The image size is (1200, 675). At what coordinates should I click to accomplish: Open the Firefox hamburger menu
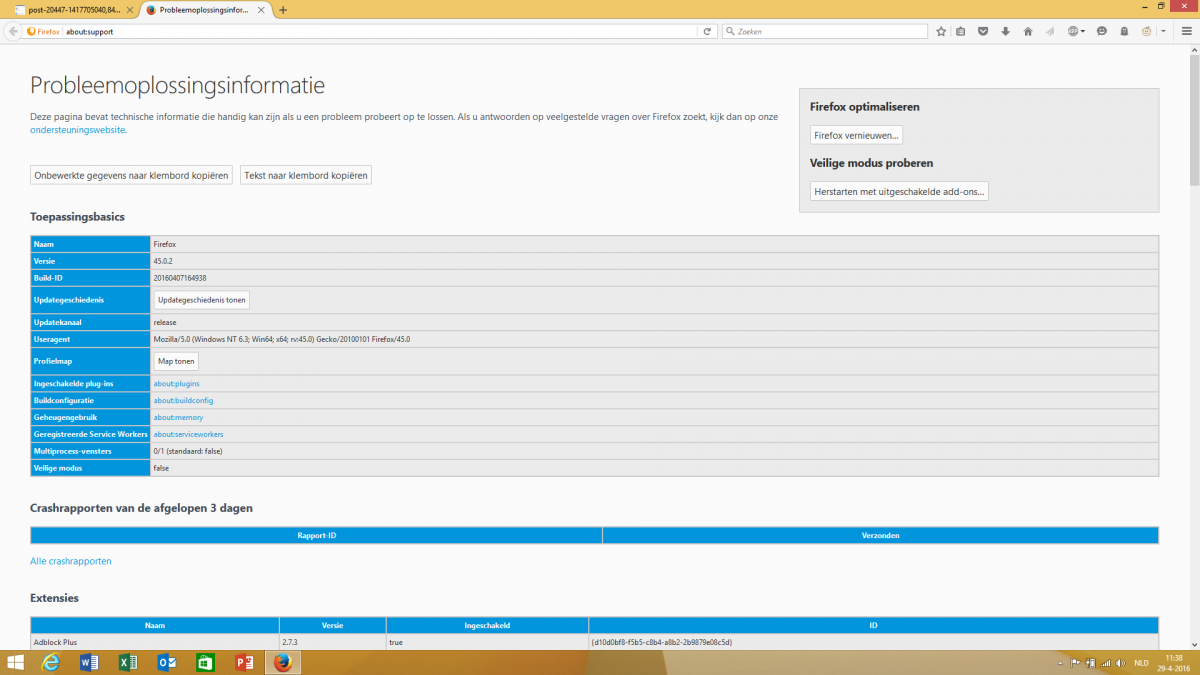coord(1185,31)
